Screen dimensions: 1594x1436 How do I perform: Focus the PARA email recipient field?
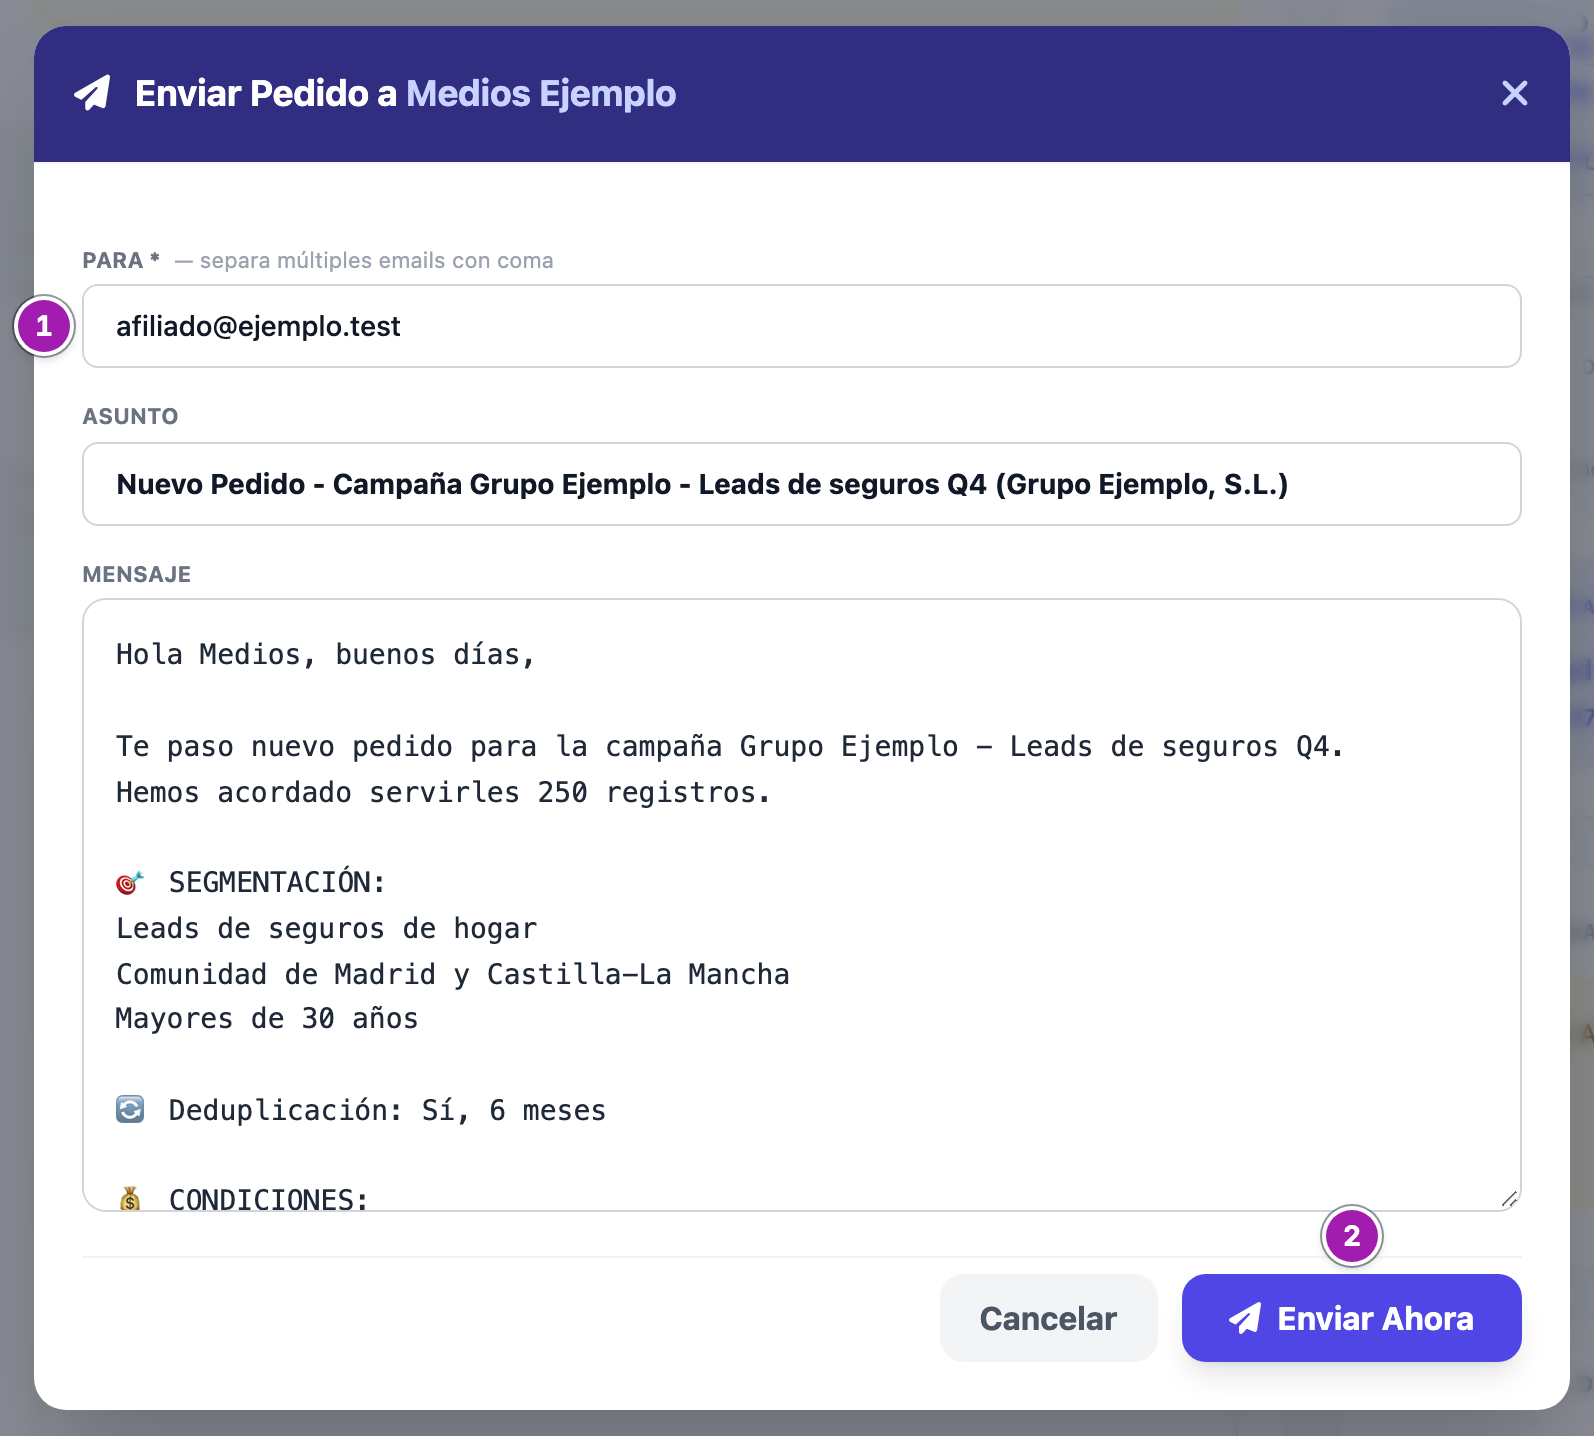801,326
